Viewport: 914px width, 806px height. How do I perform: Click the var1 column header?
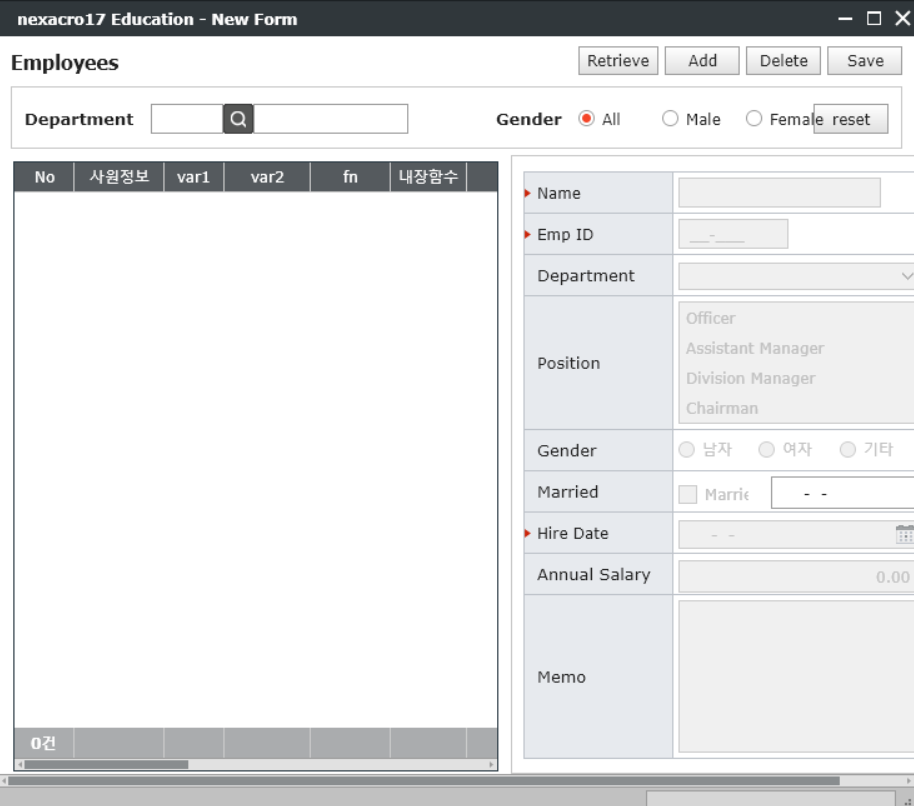click(194, 177)
